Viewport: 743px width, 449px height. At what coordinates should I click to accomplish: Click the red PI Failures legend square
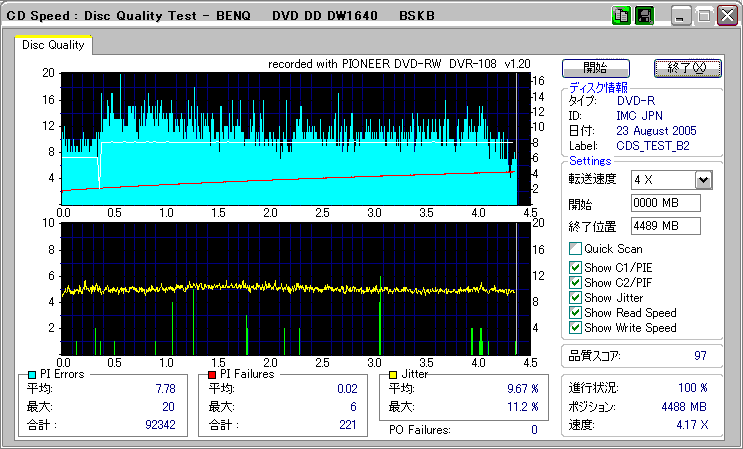pos(213,375)
